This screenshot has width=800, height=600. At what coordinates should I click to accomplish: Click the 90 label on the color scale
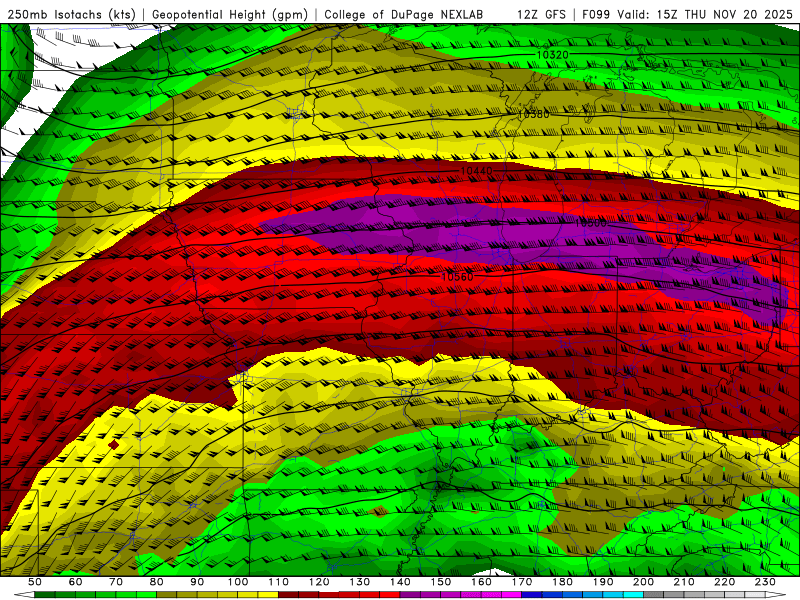pyautogui.click(x=197, y=582)
